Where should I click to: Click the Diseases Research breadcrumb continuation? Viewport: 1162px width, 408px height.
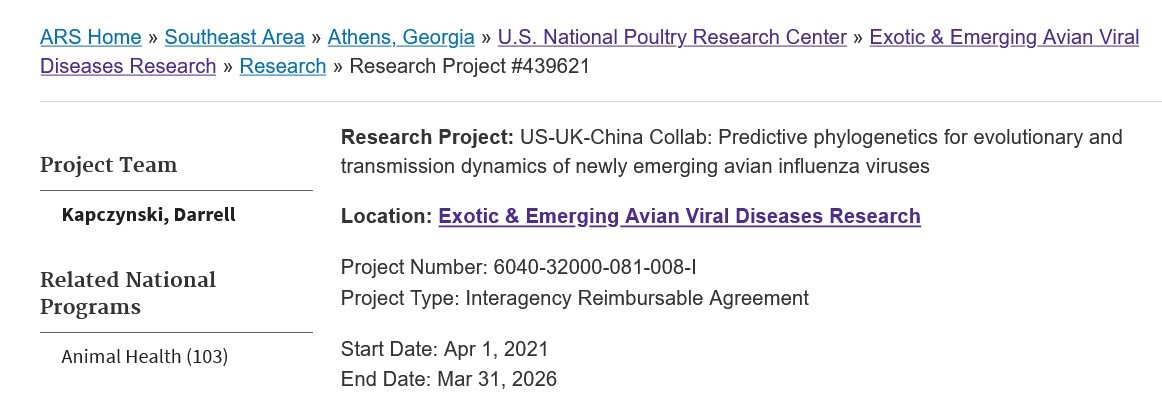point(128,66)
